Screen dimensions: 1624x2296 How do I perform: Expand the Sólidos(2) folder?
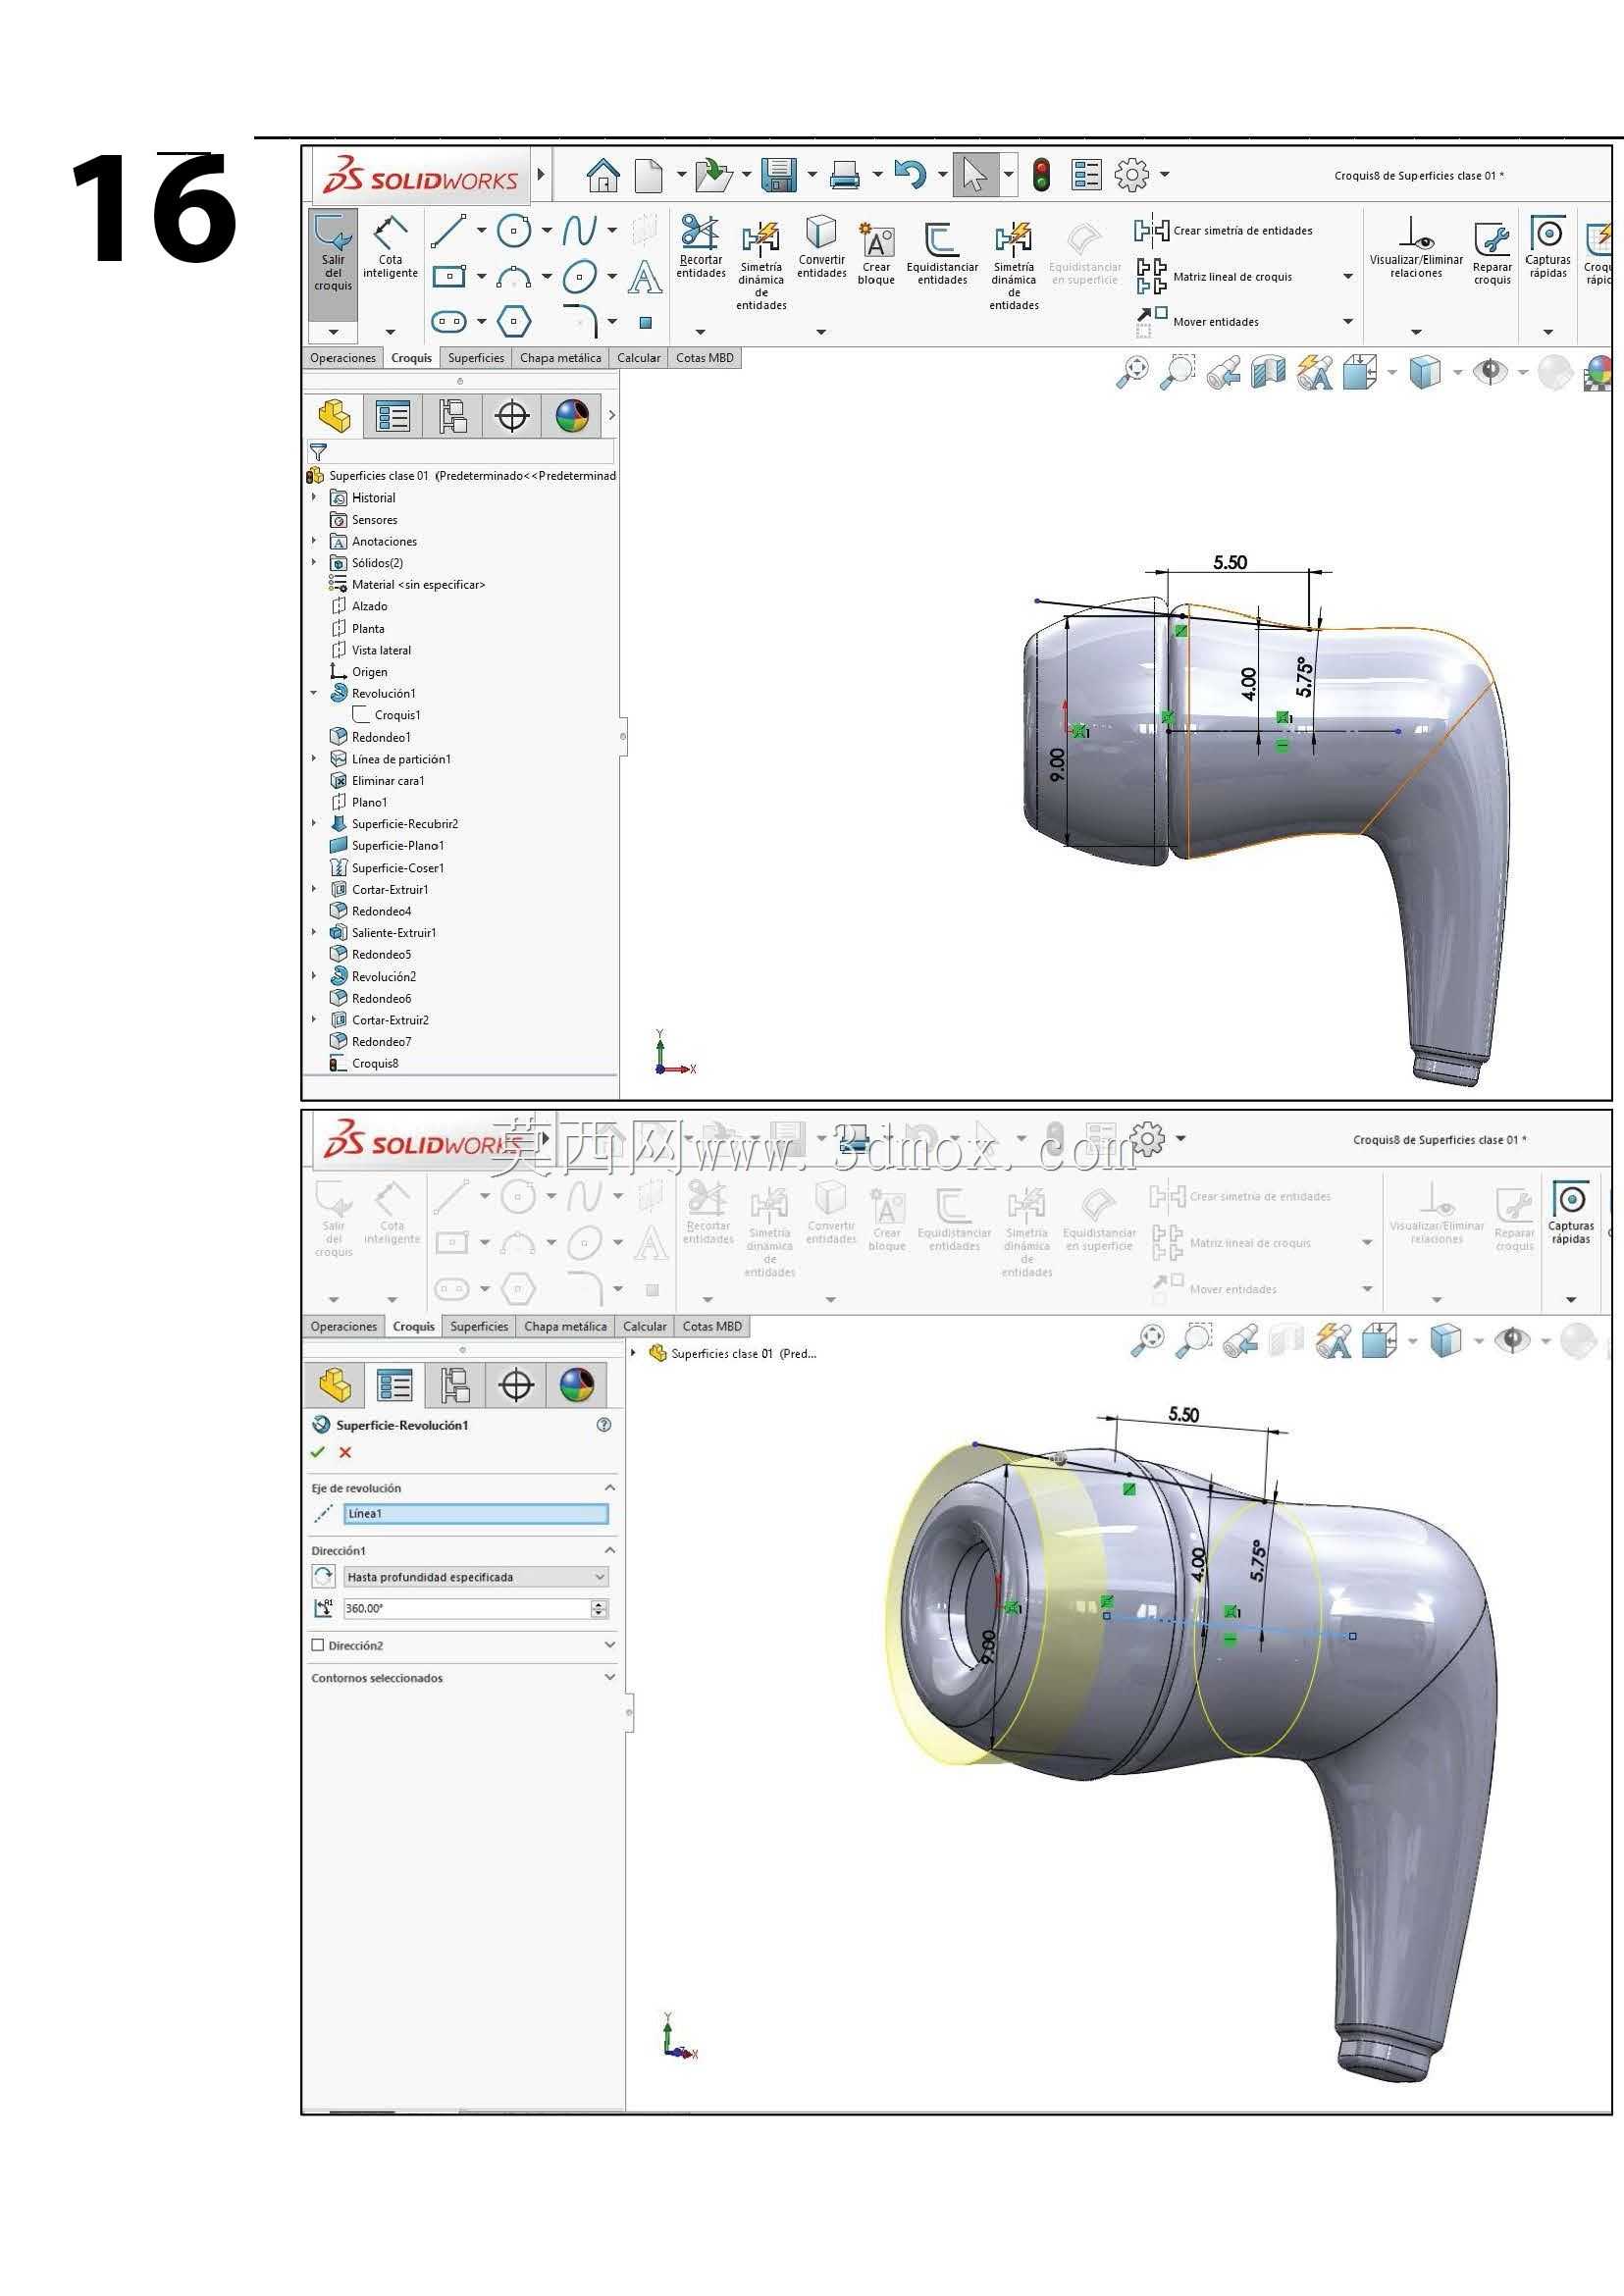(314, 562)
